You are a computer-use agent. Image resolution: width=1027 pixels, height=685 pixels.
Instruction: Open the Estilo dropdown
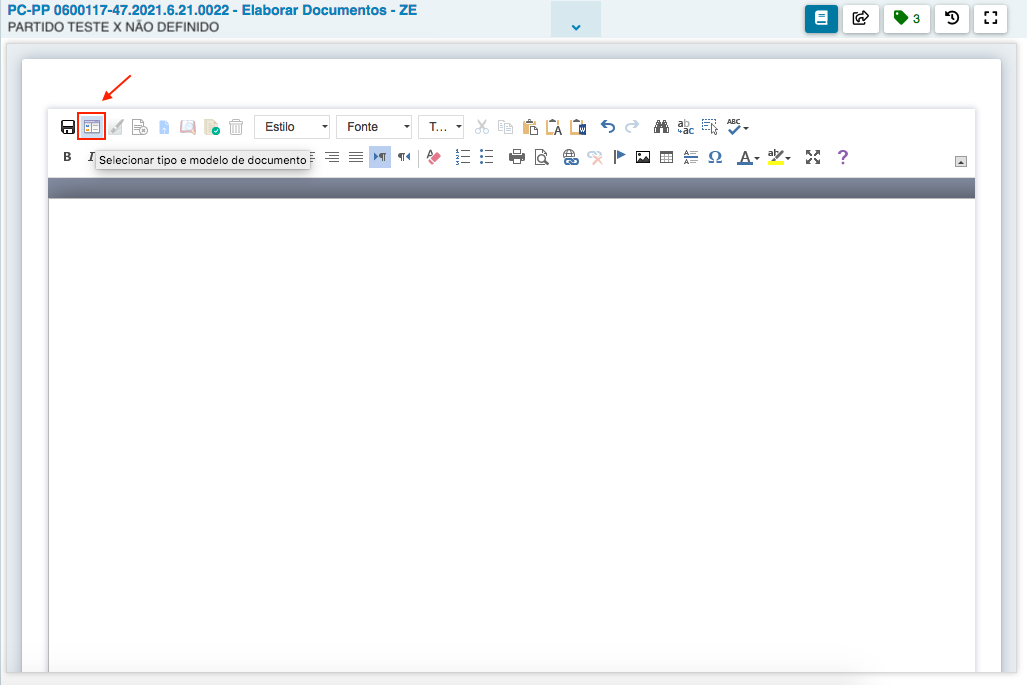coord(292,126)
